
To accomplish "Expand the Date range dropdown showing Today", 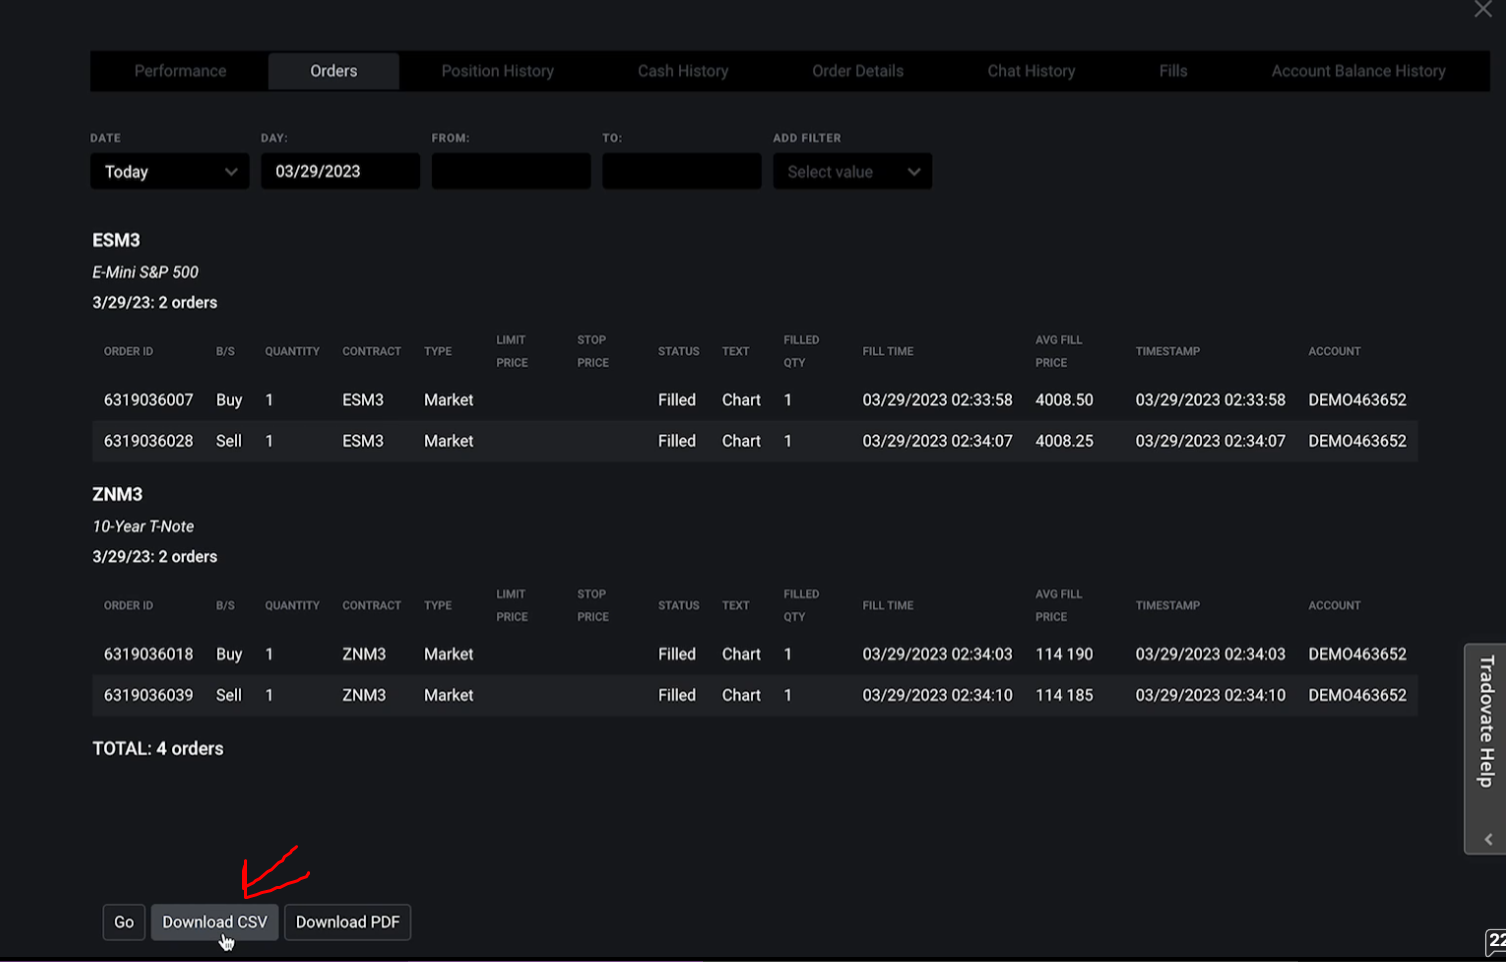I will click(x=170, y=172).
